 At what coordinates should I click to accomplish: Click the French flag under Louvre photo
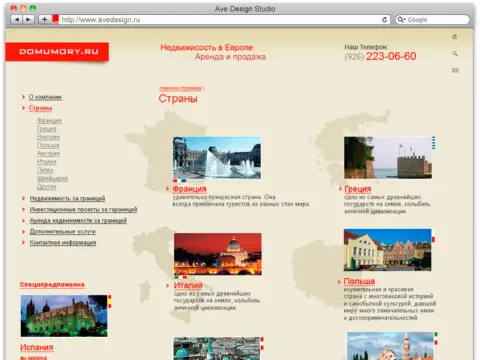[179, 181]
